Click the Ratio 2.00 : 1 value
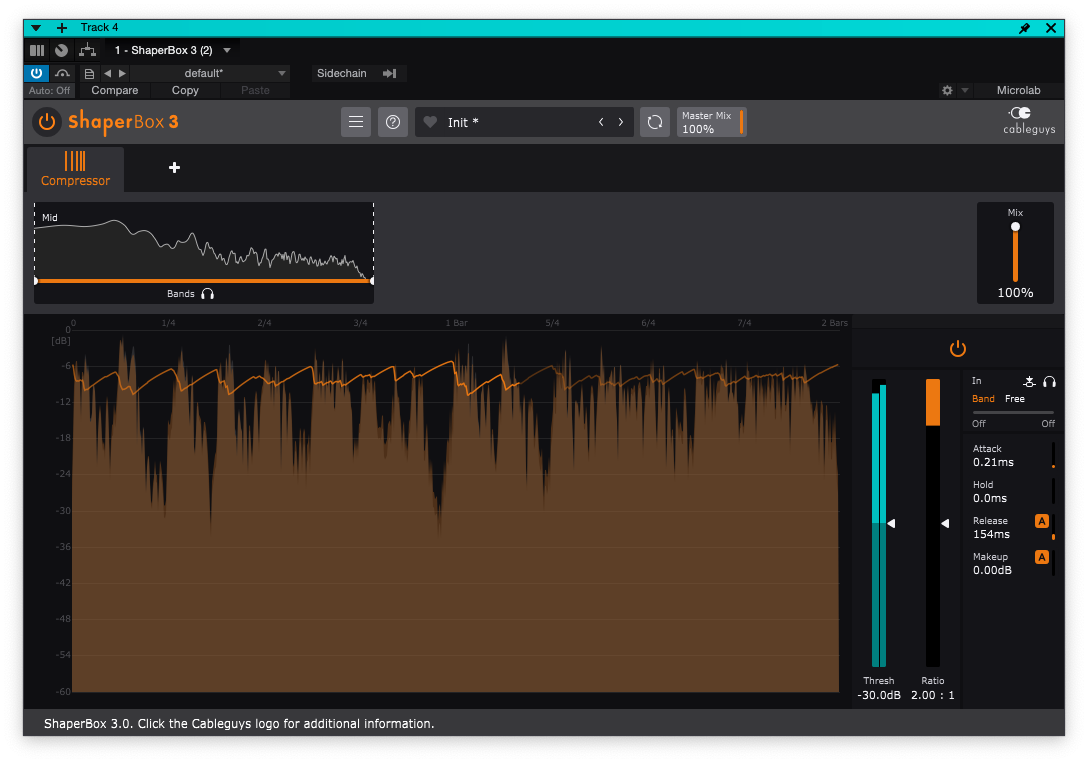The image size is (1088, 763). click(x=933, y=695)
